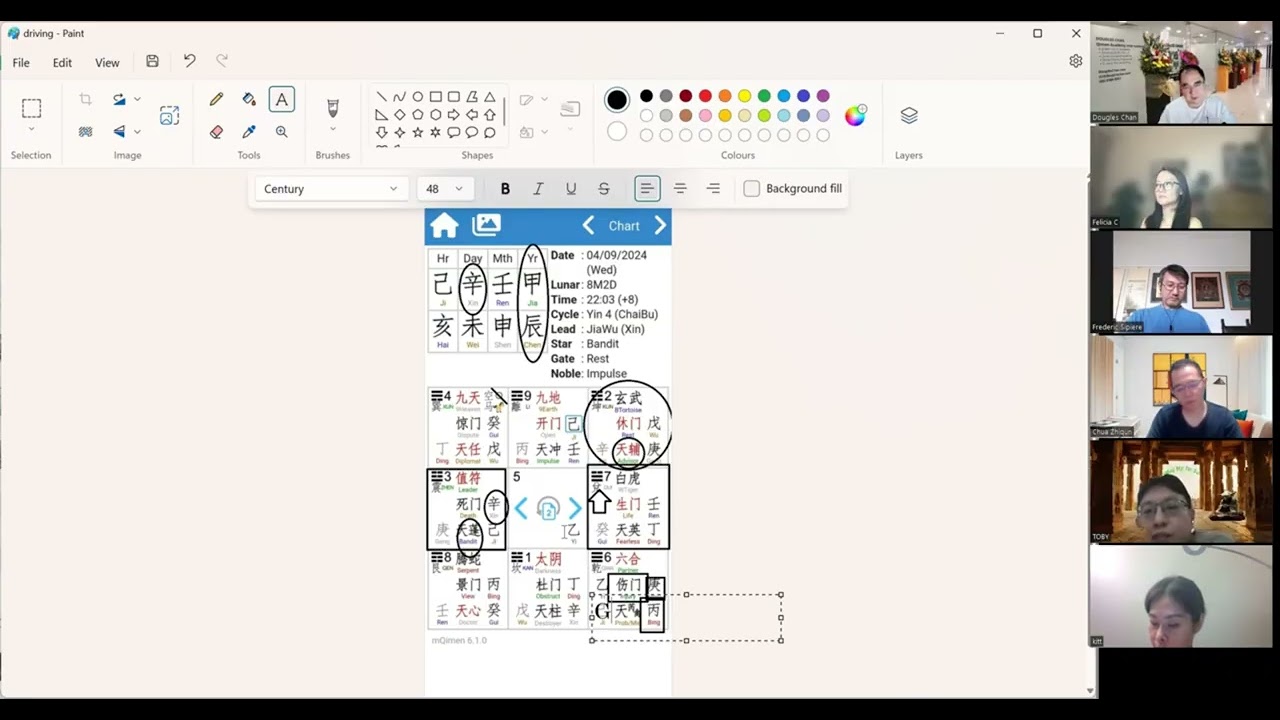Image resolution: width=1280 pixels, height=720 pixels.
Task: Select Colour 2 white secondary swatch
Action: (x=617, y=131)
